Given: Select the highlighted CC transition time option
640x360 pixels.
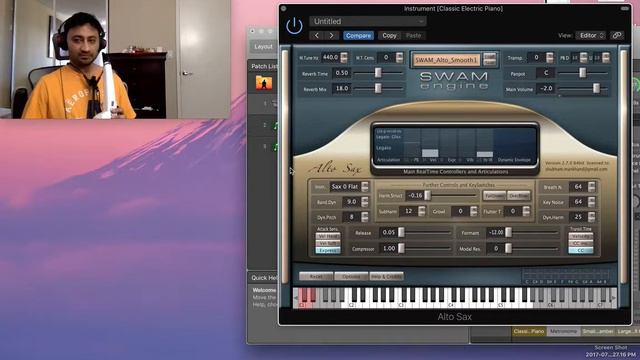Looking at the screenshot, I should (x=580, y=250).
